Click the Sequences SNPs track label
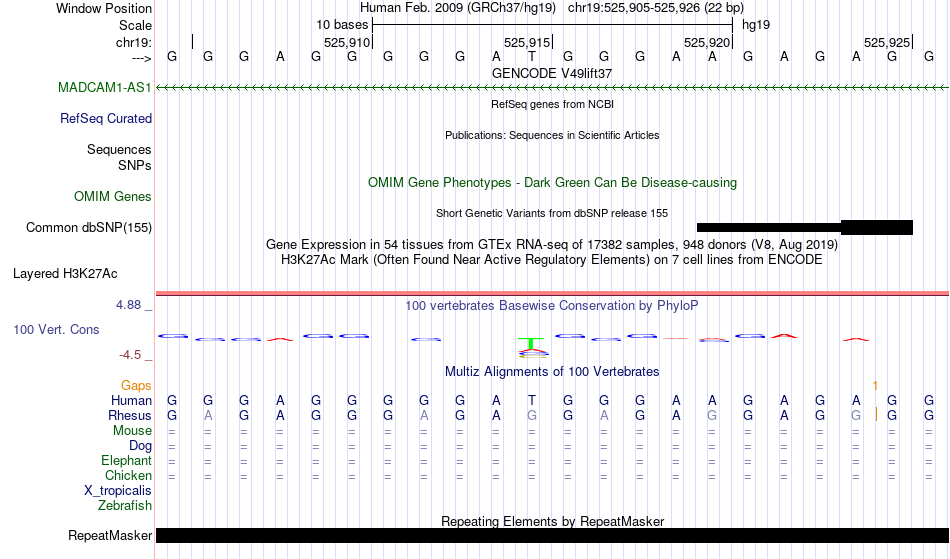The width and height of the screenshot is (950, 559). click(119, 157)
